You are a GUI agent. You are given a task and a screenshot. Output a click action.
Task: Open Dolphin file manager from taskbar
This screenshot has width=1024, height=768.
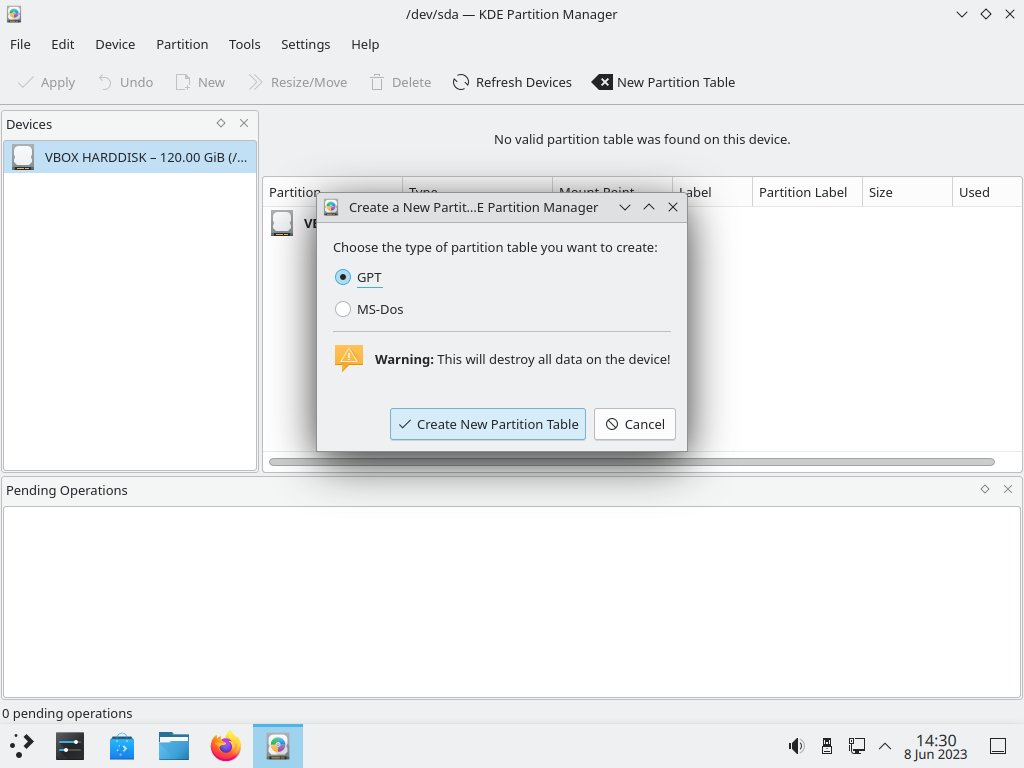[x=174, y=746]
